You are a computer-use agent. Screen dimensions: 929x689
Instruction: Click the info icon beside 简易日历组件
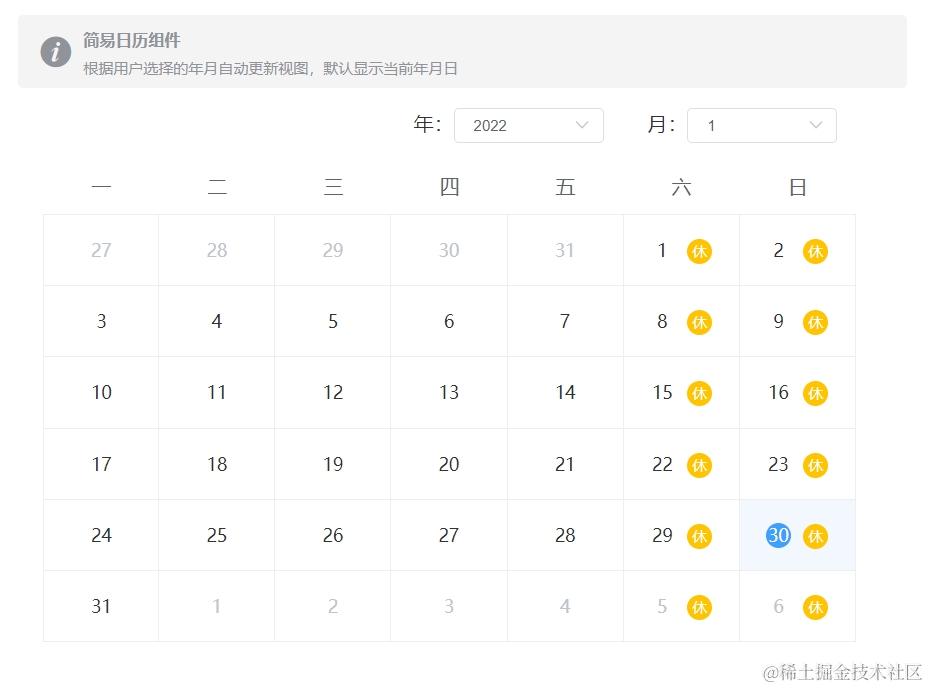[x=56, y=52]
